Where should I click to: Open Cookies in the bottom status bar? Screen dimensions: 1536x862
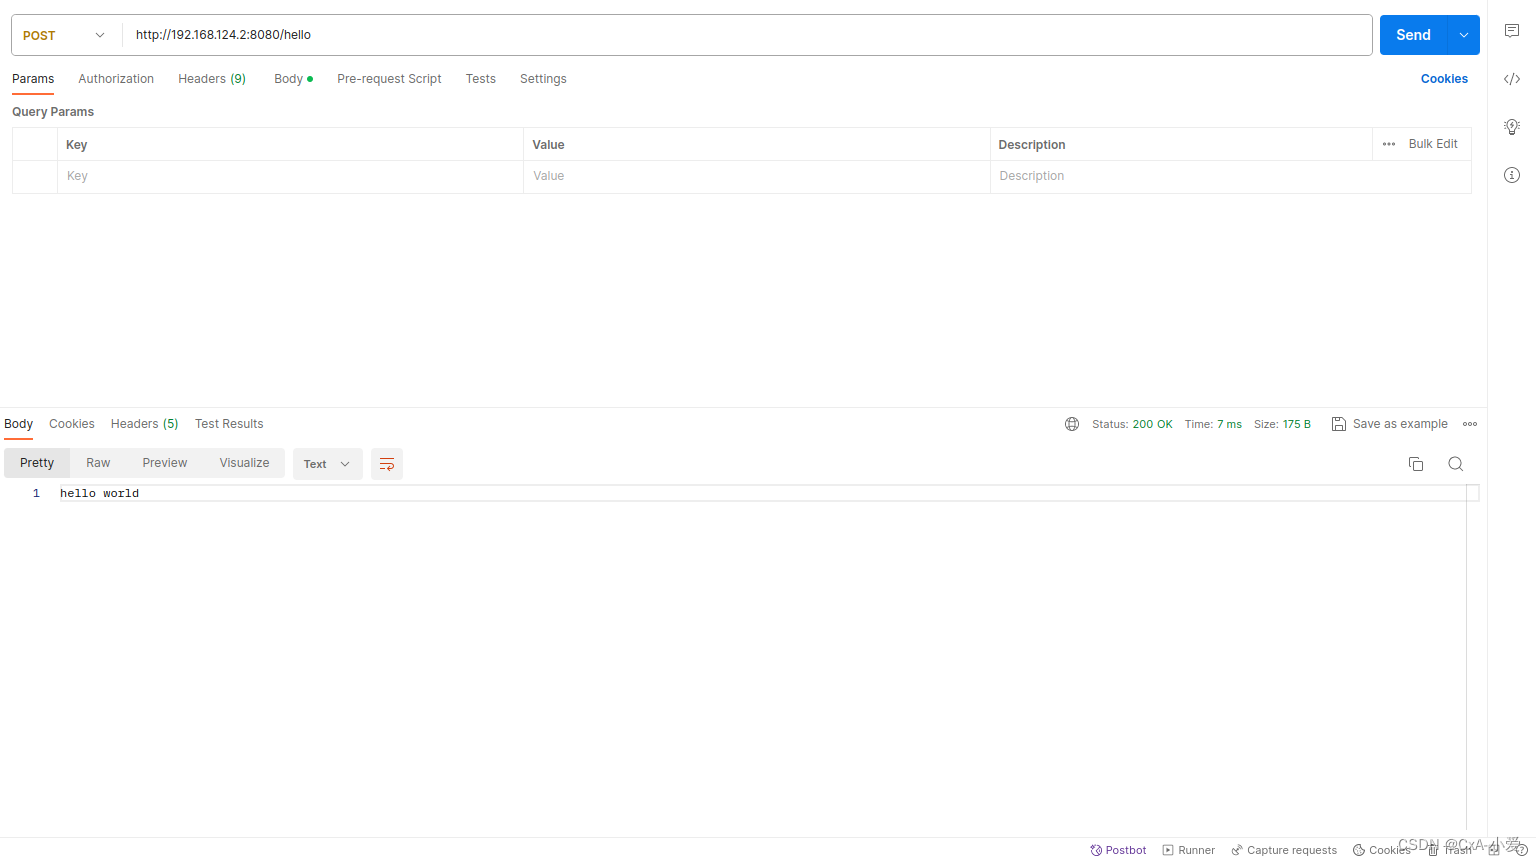pos(1381,850)
